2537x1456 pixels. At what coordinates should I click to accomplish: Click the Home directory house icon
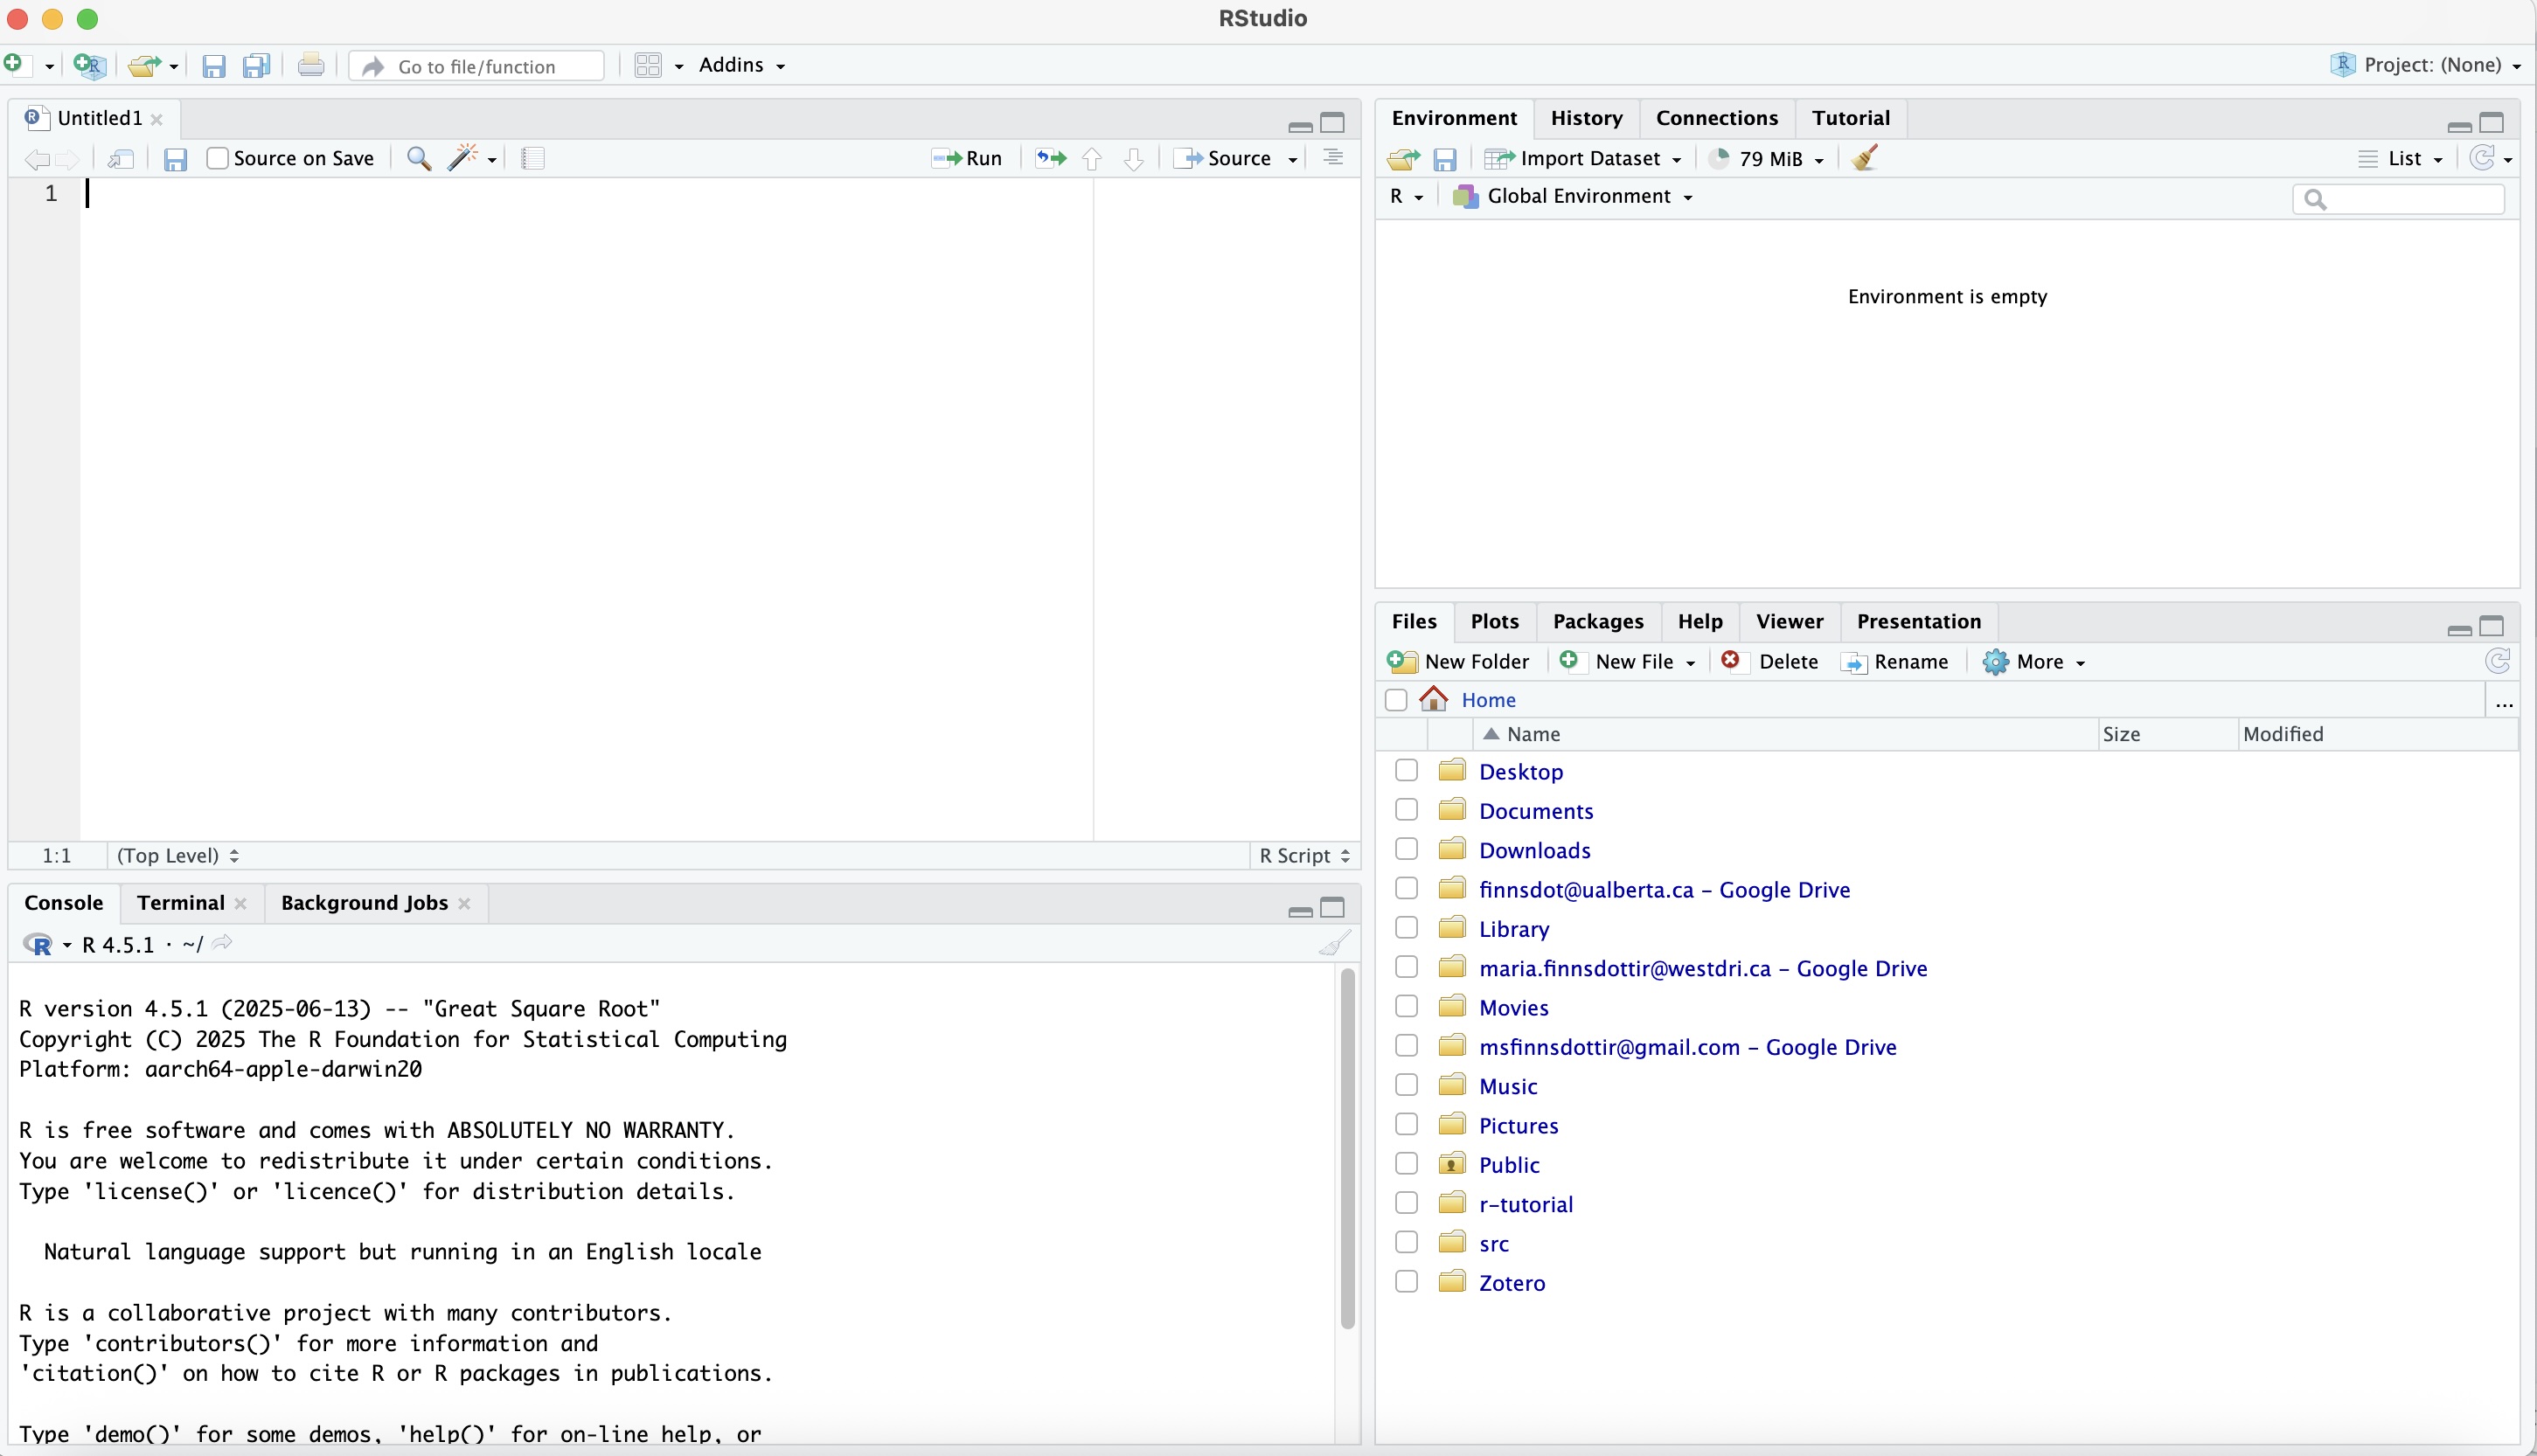(1433, 698)
